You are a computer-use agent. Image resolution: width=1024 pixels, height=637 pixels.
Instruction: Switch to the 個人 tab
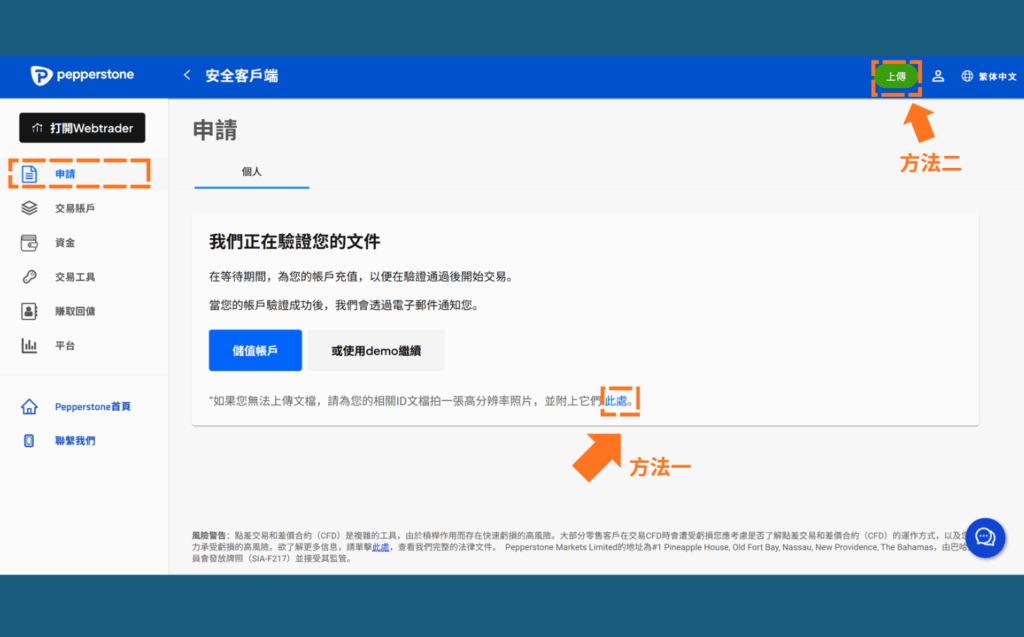click(x=251, y=171)
